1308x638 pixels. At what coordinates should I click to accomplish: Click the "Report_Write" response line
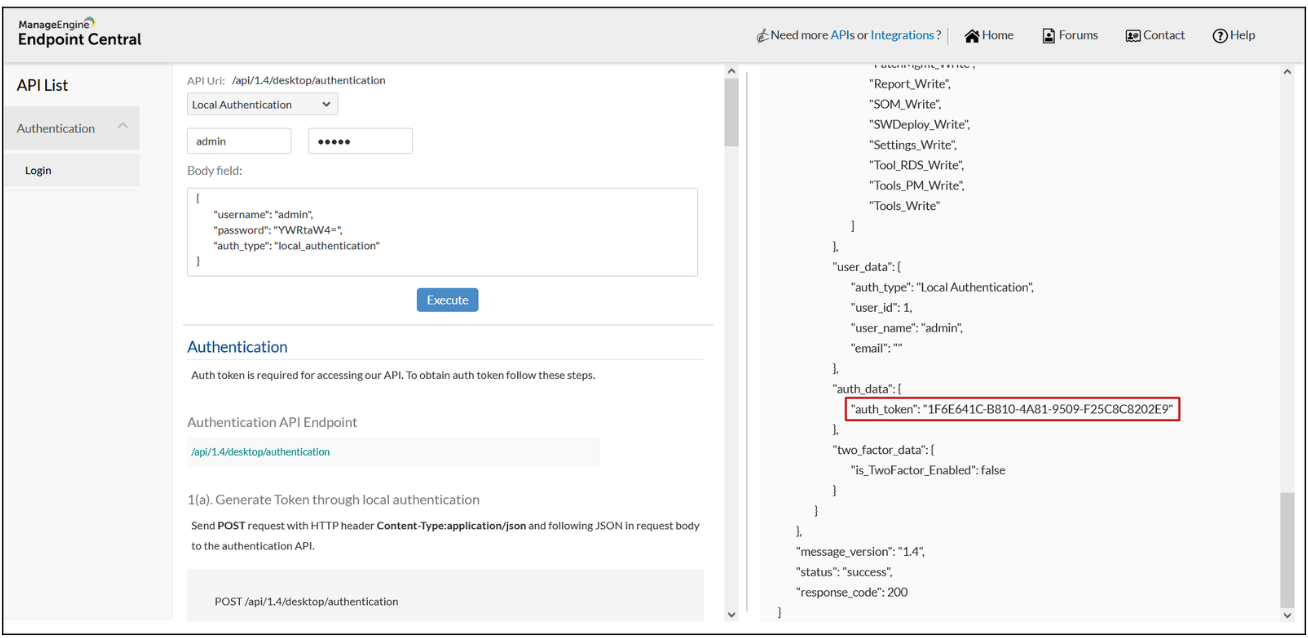(910, 84)
